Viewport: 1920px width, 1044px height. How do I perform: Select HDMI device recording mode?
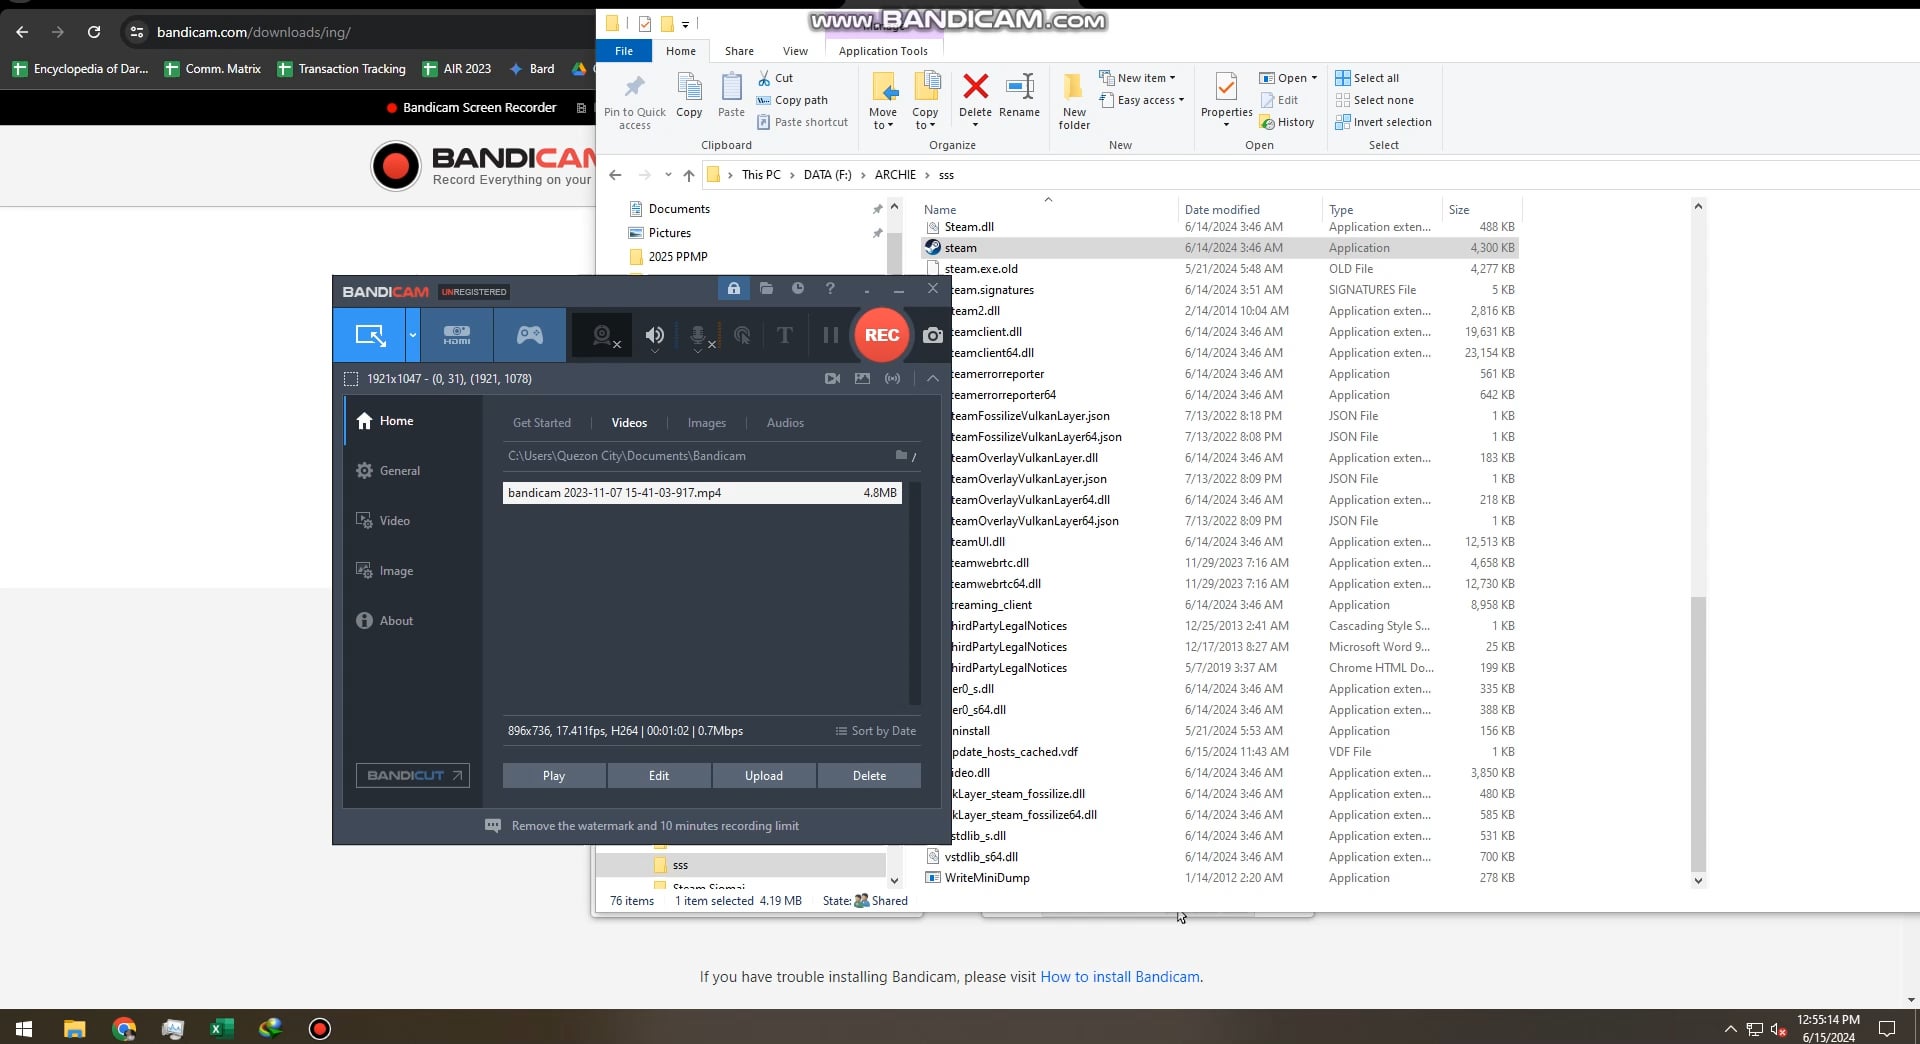[457, 335]
